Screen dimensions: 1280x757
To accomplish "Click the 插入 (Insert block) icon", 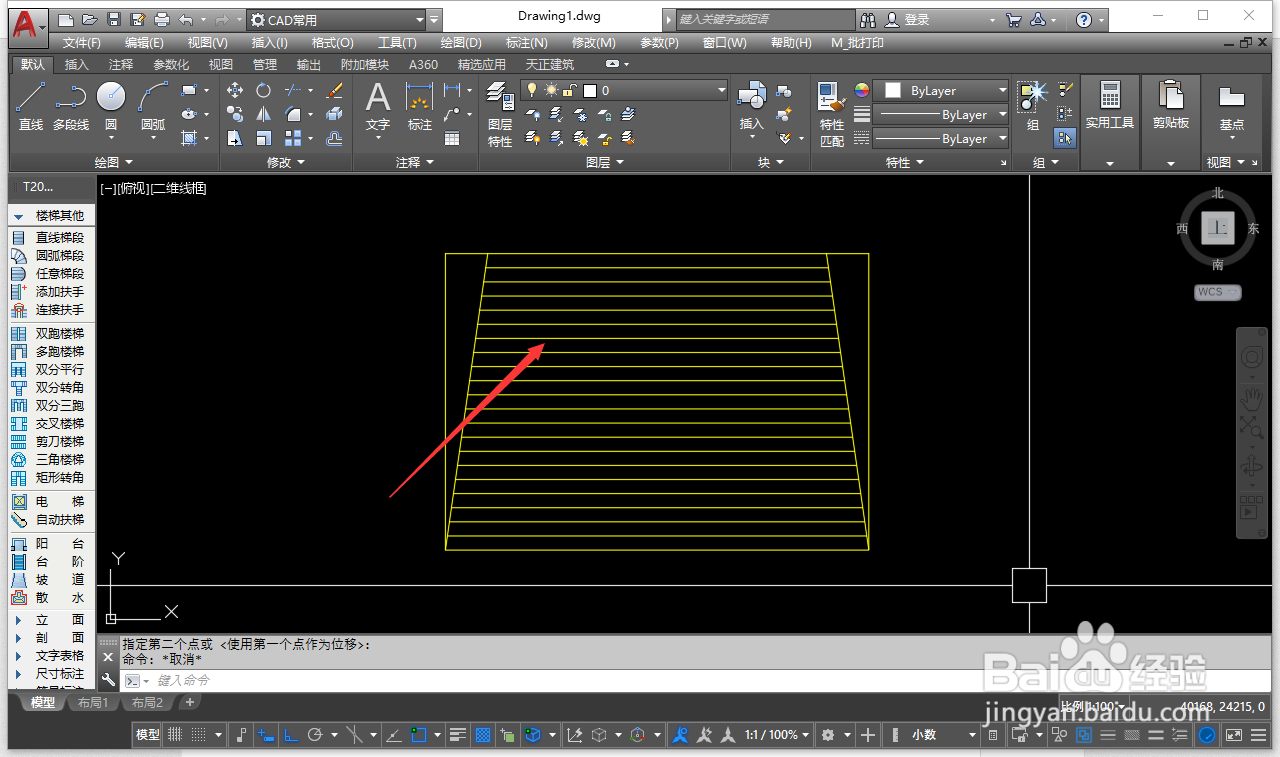I will tap(751, 106).
